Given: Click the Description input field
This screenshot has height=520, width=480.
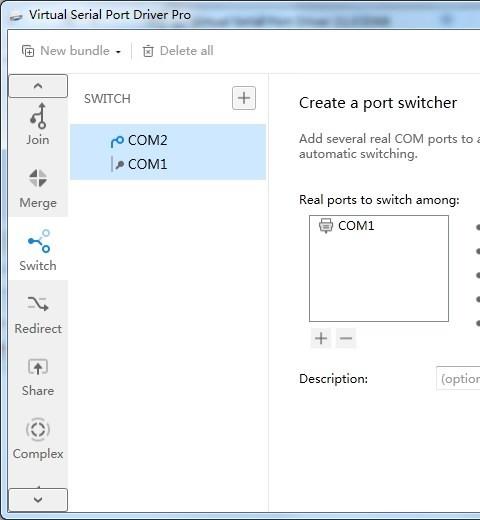Looking at the screenshot, I should [458, 379].
